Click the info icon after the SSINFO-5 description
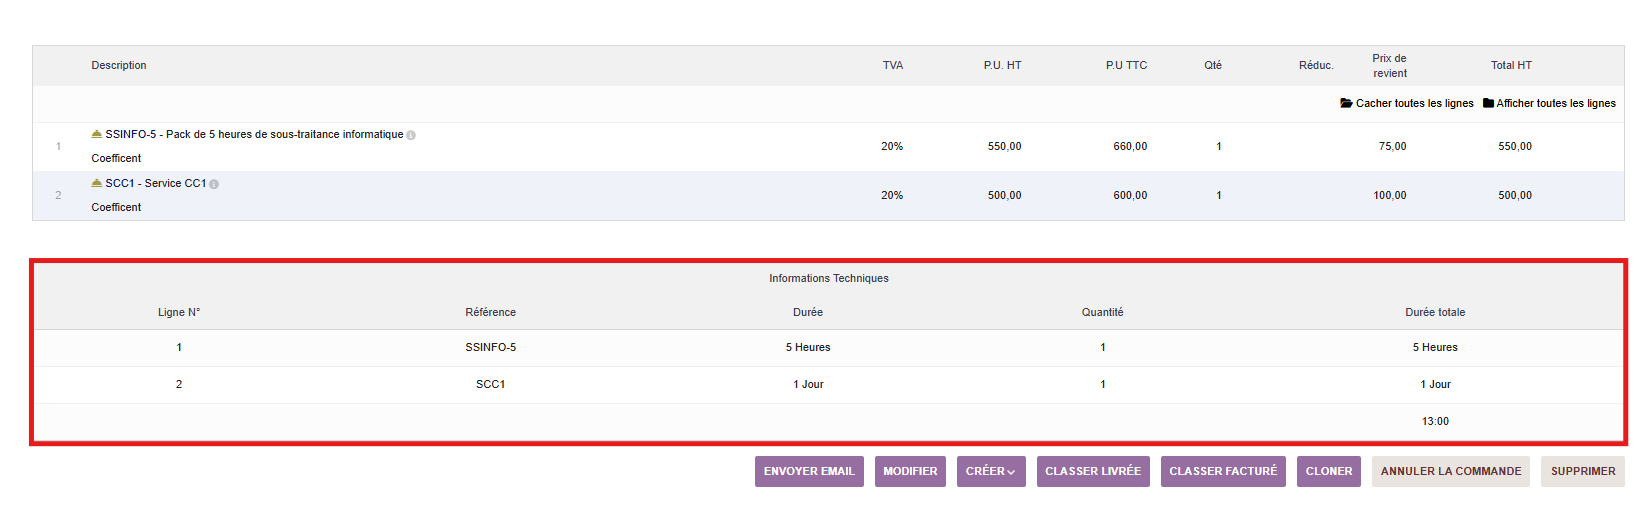 coord(411,135)
